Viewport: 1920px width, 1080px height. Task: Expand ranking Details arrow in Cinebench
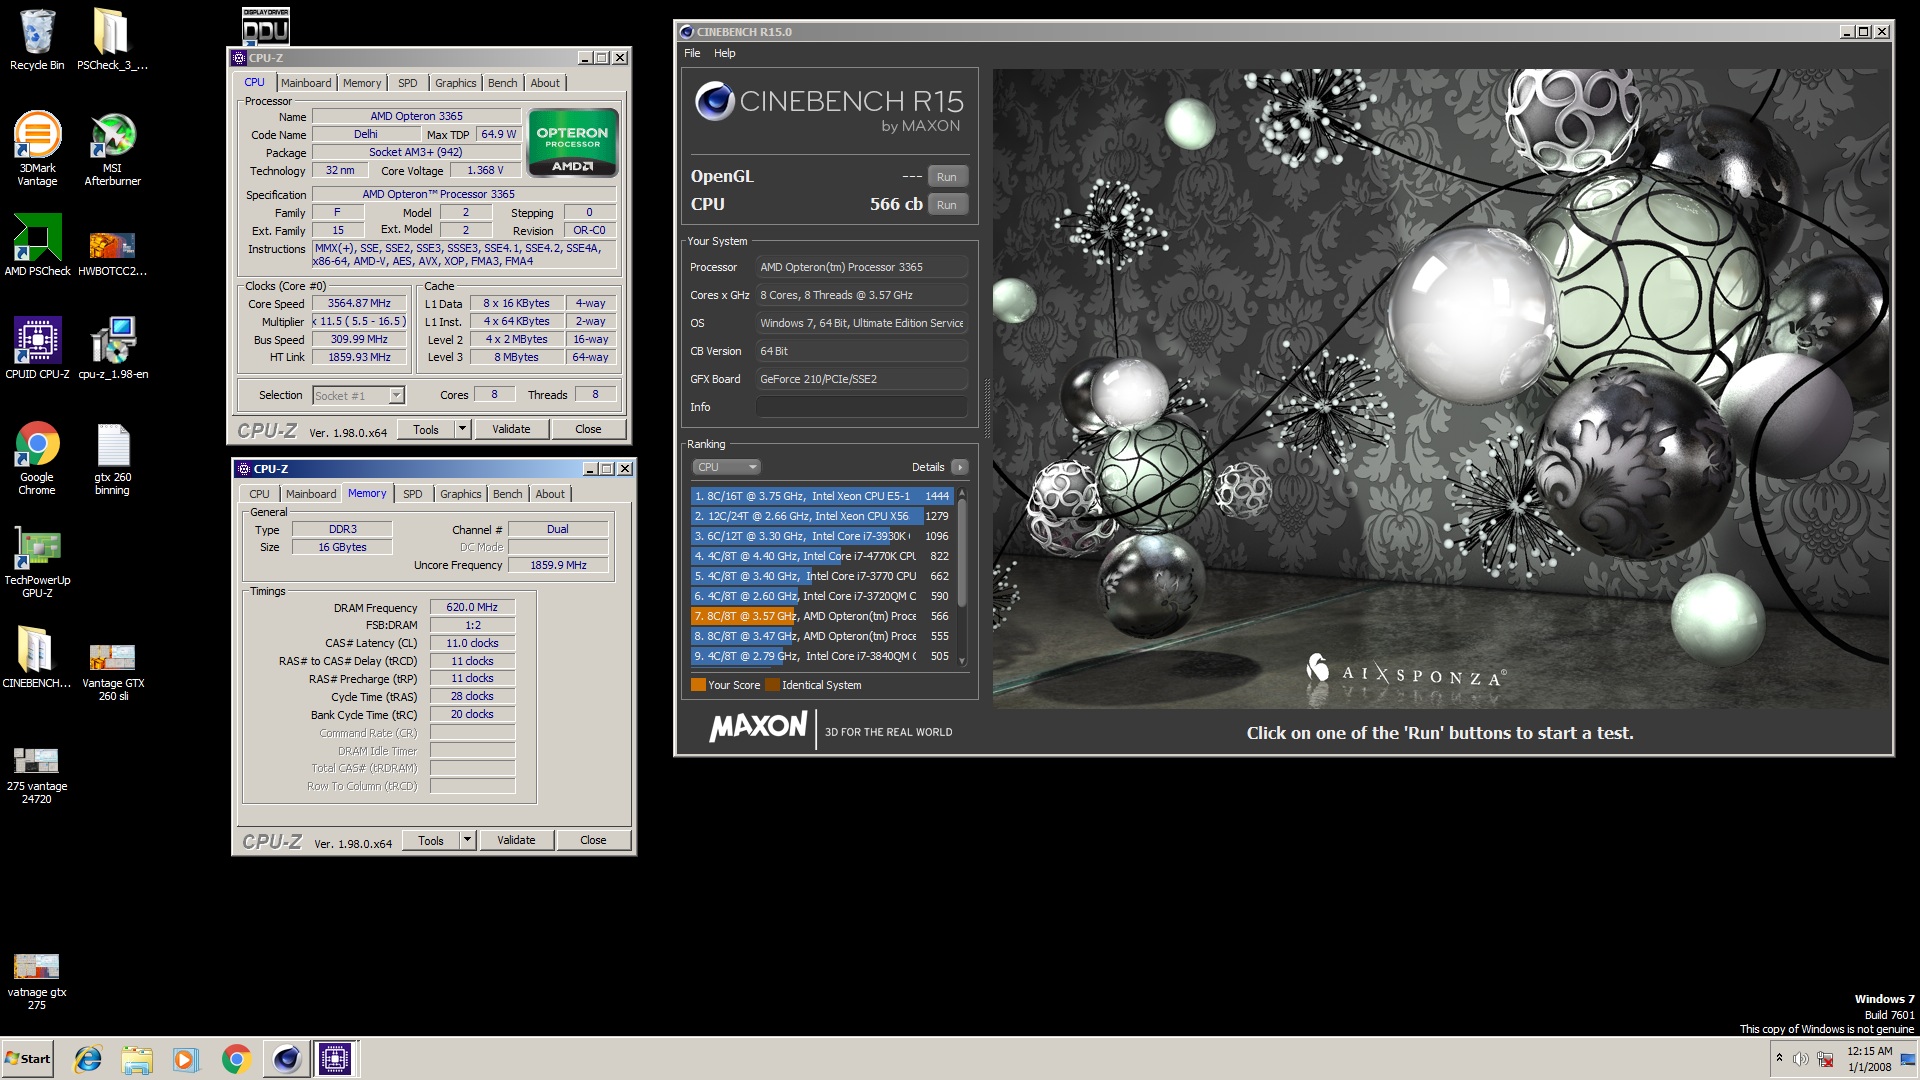tap(960, 467)
